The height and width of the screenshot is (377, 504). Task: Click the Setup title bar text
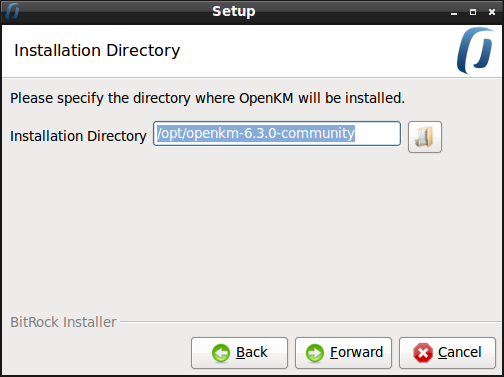tap(234, 11)
